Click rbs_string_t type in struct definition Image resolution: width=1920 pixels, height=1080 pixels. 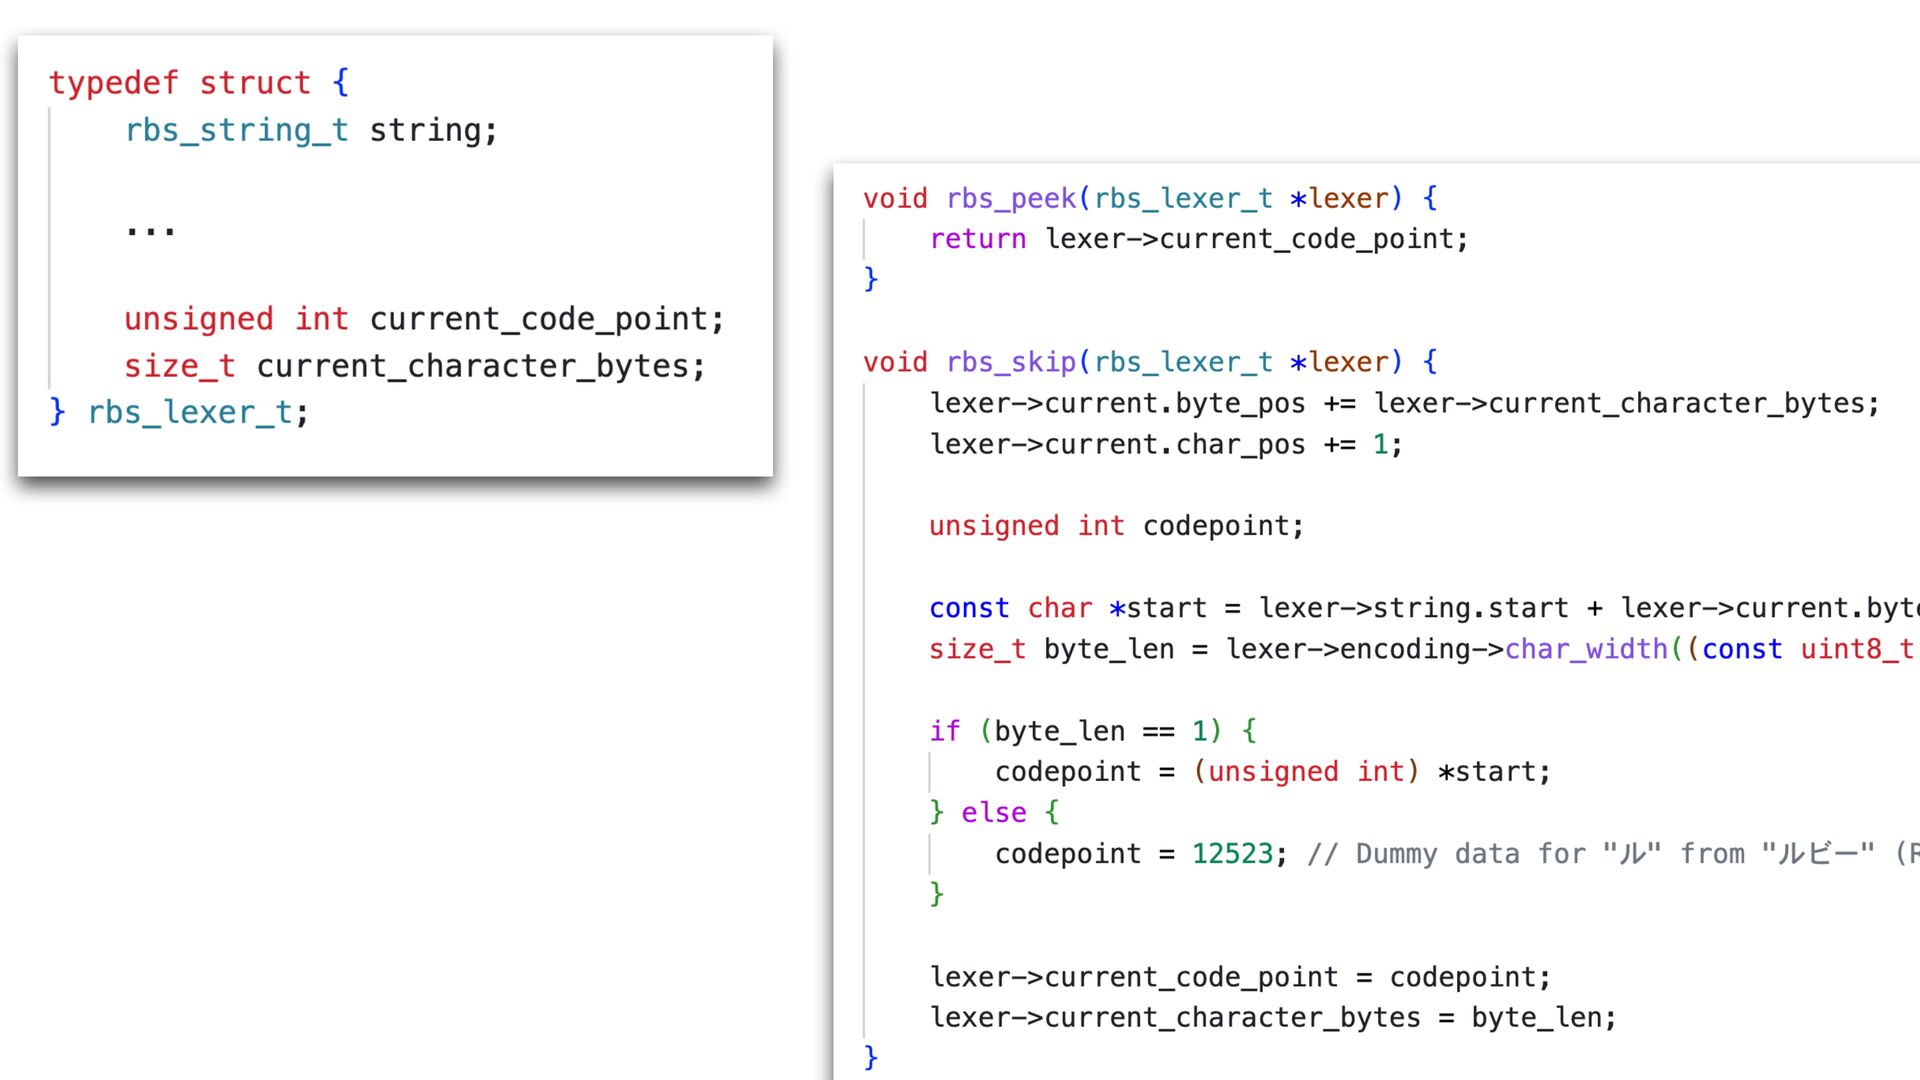tap(236, 130)
